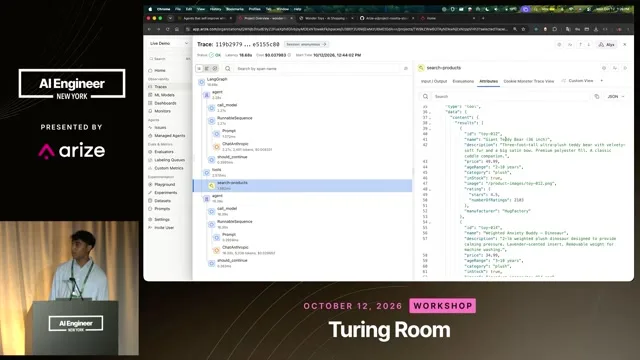Collapse the JSON fold at line 38

430,123
